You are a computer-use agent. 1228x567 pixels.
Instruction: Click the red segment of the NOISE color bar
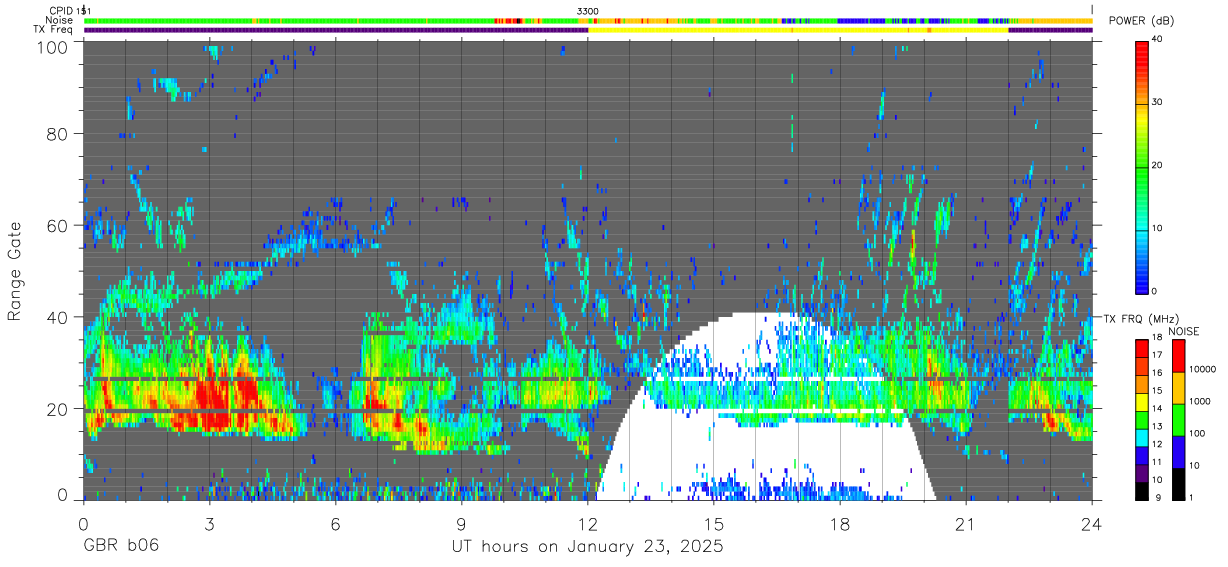1178,356
